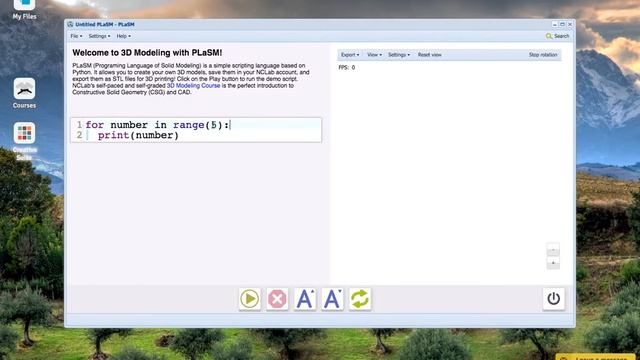The height and width of the screenshot is (360, 640).
Task: Decrease the editor font size
Action: 332,299
